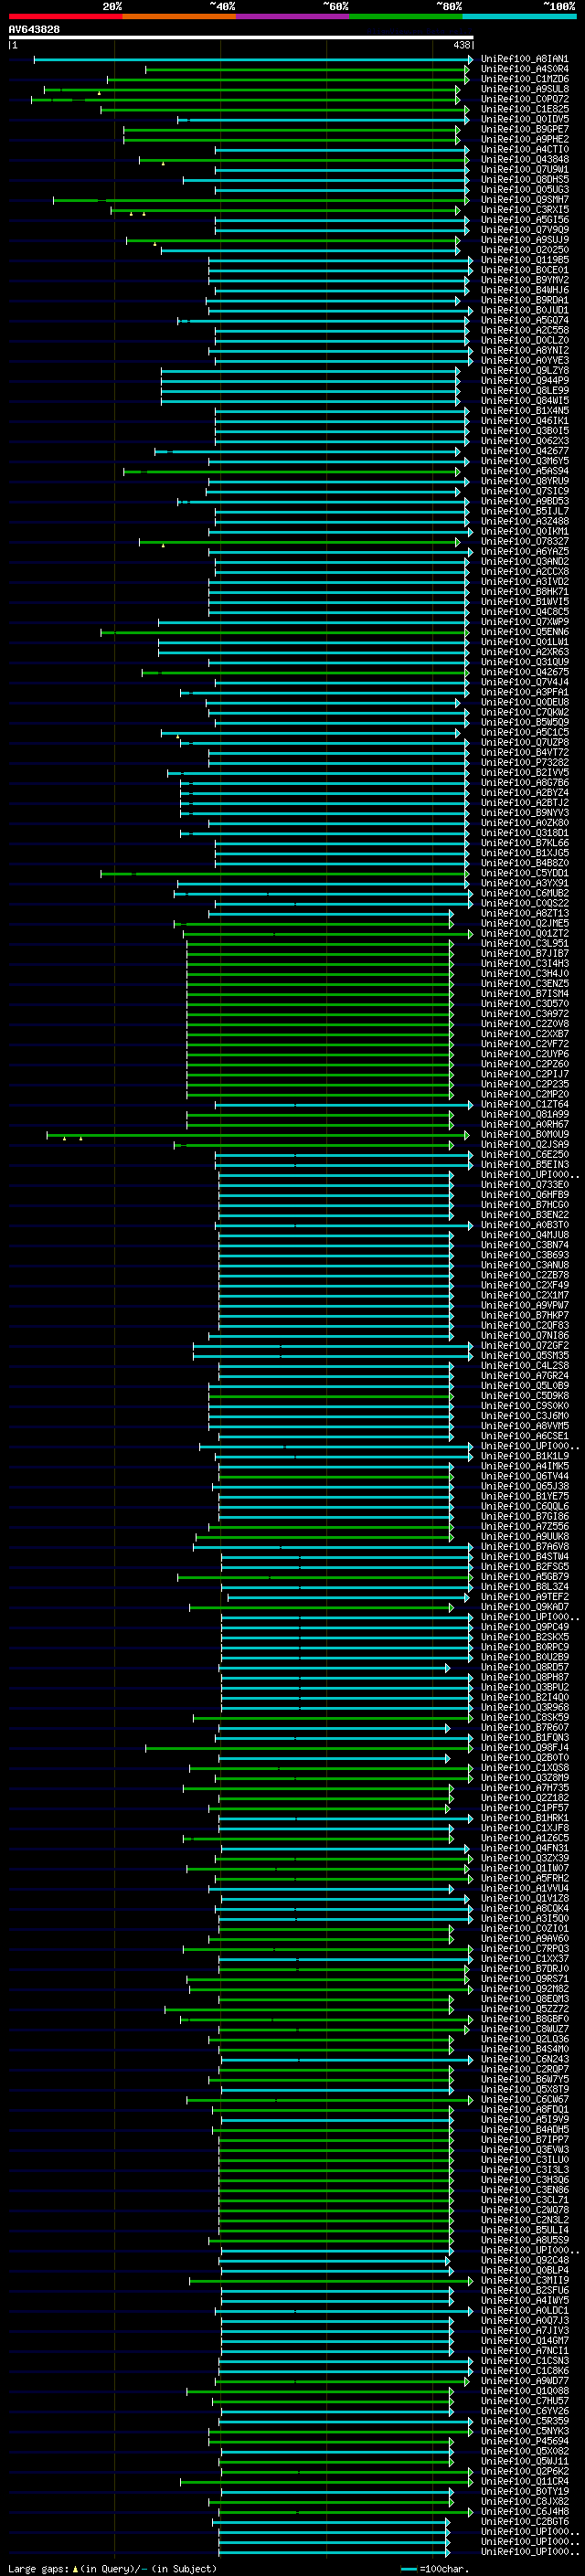Select the UniRef100_C5YDD1 label
The image size is (585, 2576).
(x=524, y=873)
